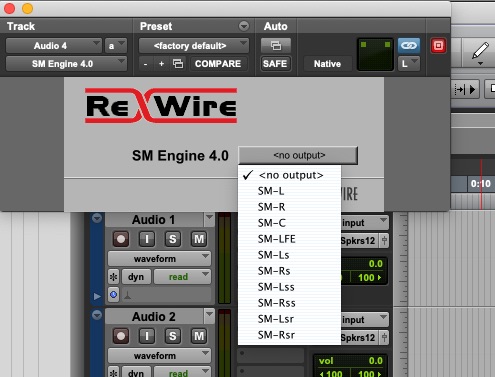Select the Pencil tool in toolbar

click(480, 52)
